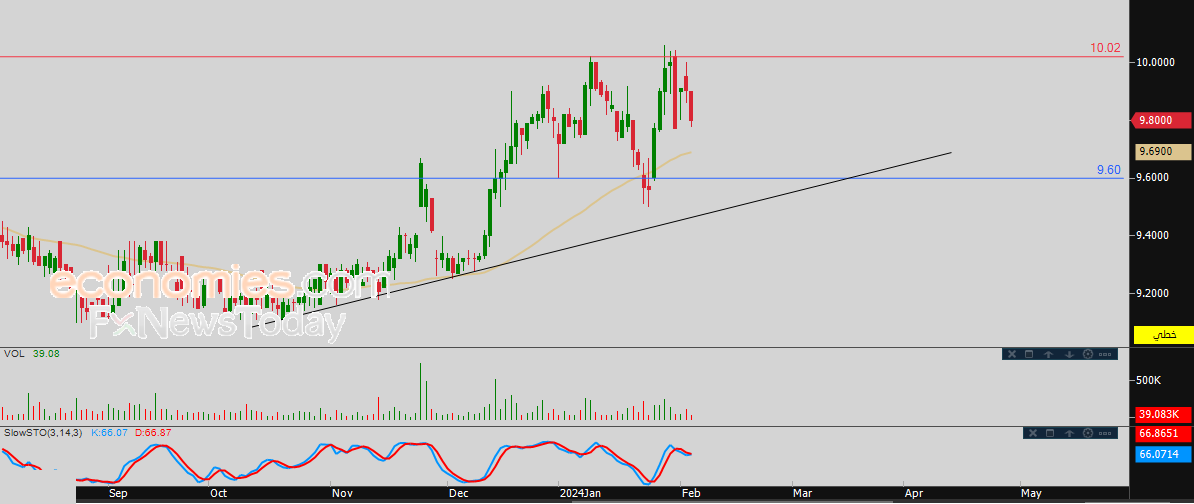Click the SlowSTO(3,14,3) indicator label

[43, 432]
